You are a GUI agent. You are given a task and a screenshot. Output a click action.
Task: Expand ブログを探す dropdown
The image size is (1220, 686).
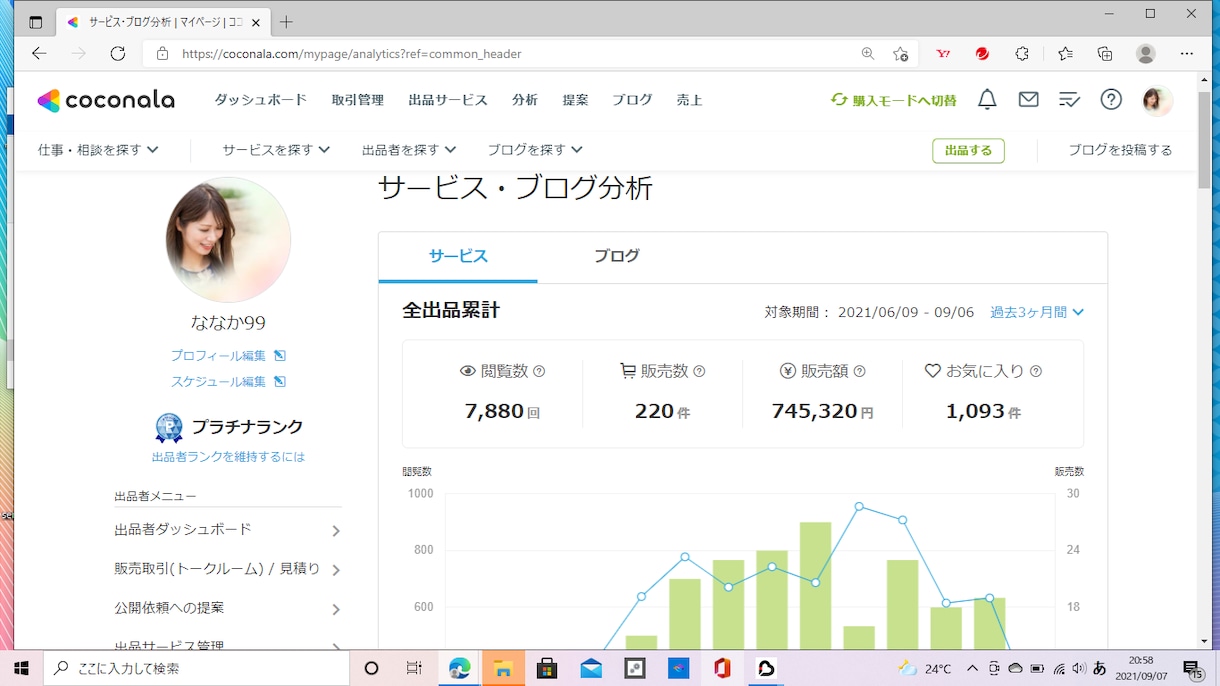click(535, 150)
